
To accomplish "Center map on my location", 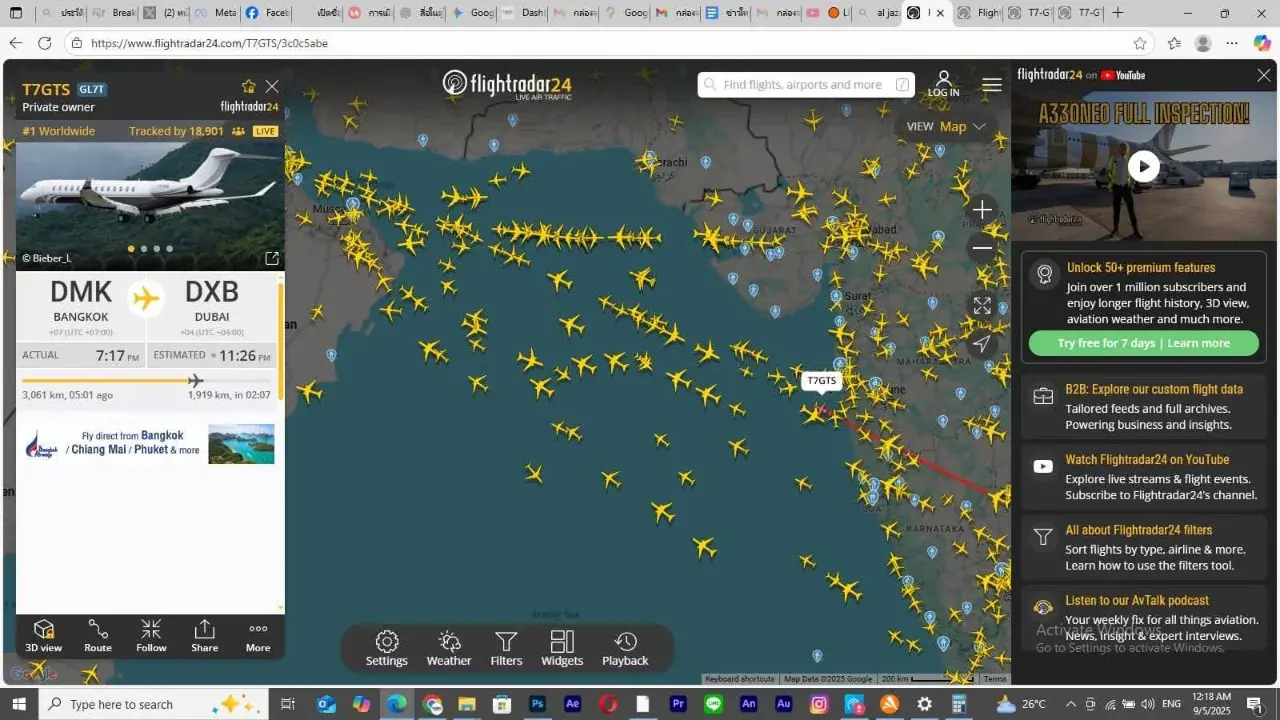I will point(982,344).
